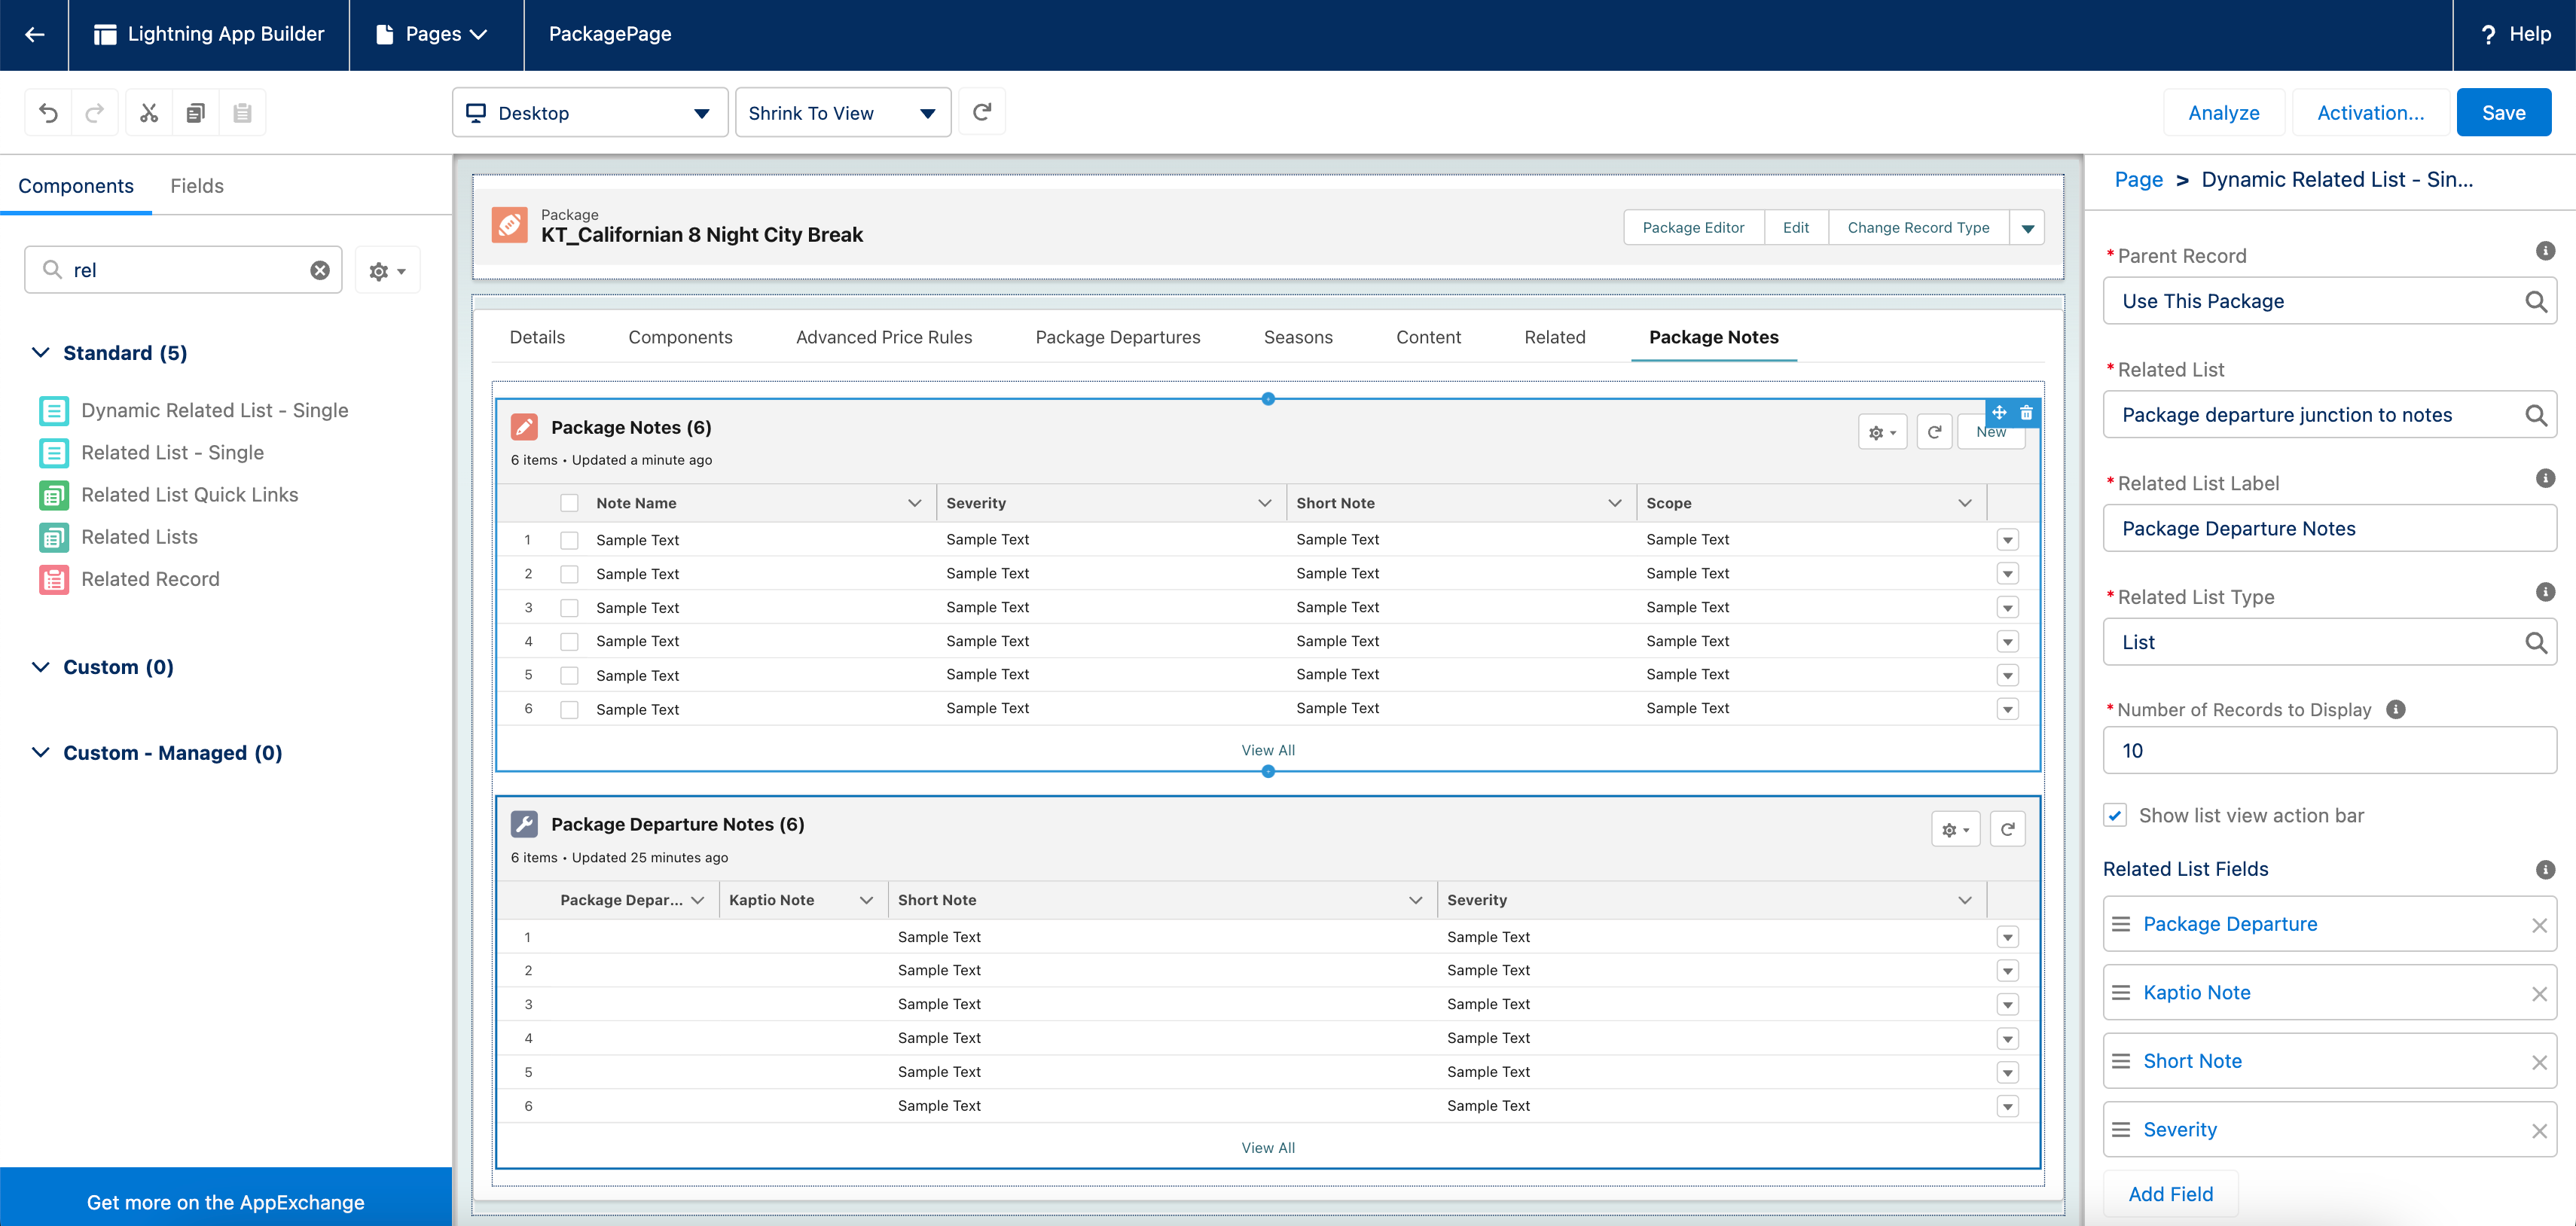Check the Note Name header checkbox
The height and width of the screenshot is (1226, 2576).
pyautogui.click(x=569, y=503)
